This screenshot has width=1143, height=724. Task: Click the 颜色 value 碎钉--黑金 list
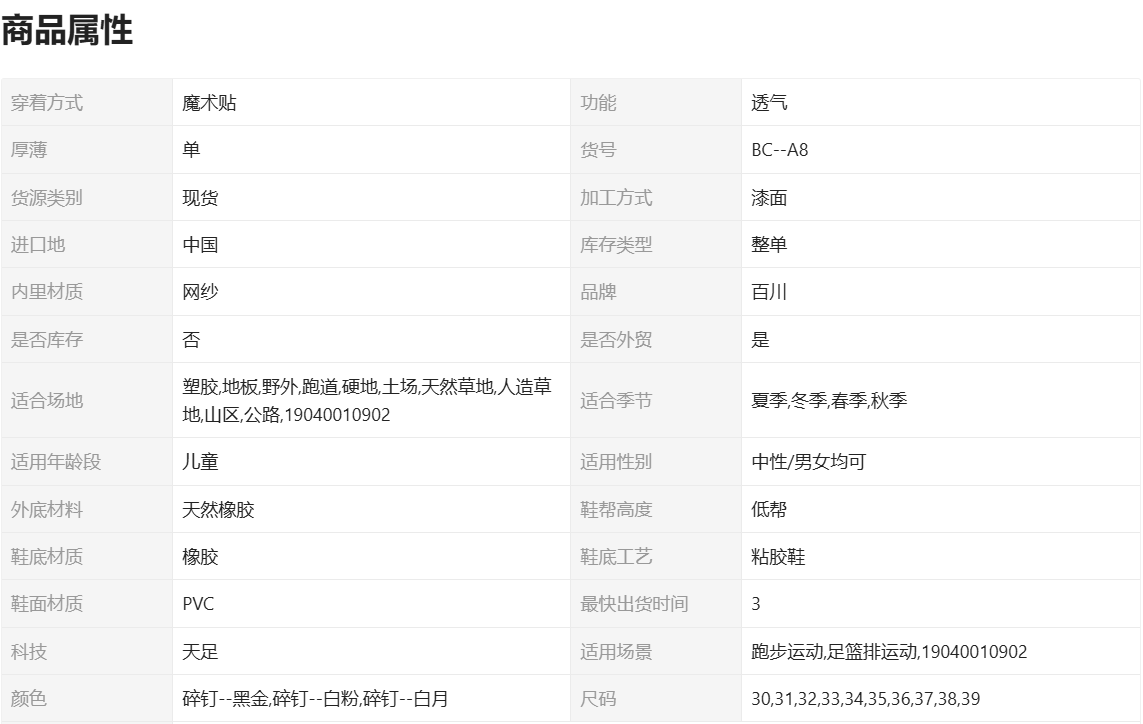(315, 699)
